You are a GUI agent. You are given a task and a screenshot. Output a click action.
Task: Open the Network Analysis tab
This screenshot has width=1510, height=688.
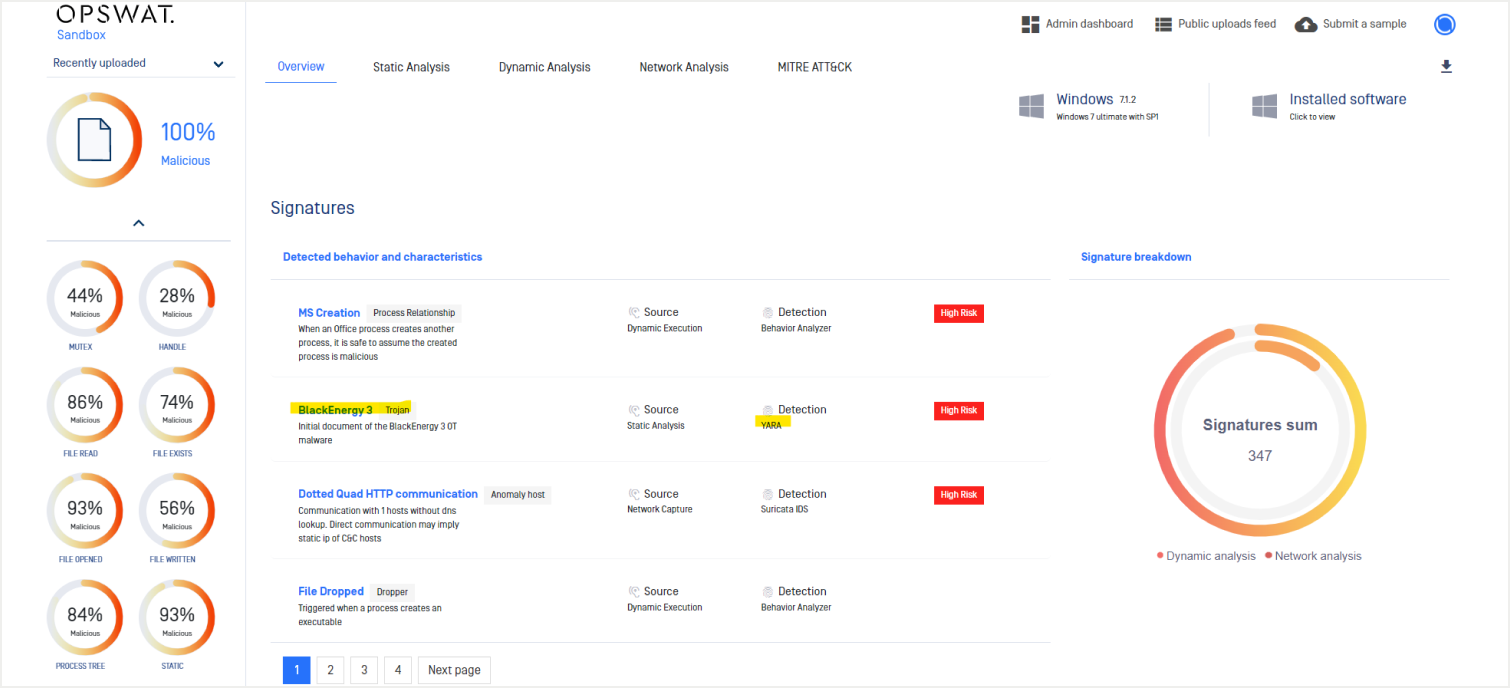(684, 67)
